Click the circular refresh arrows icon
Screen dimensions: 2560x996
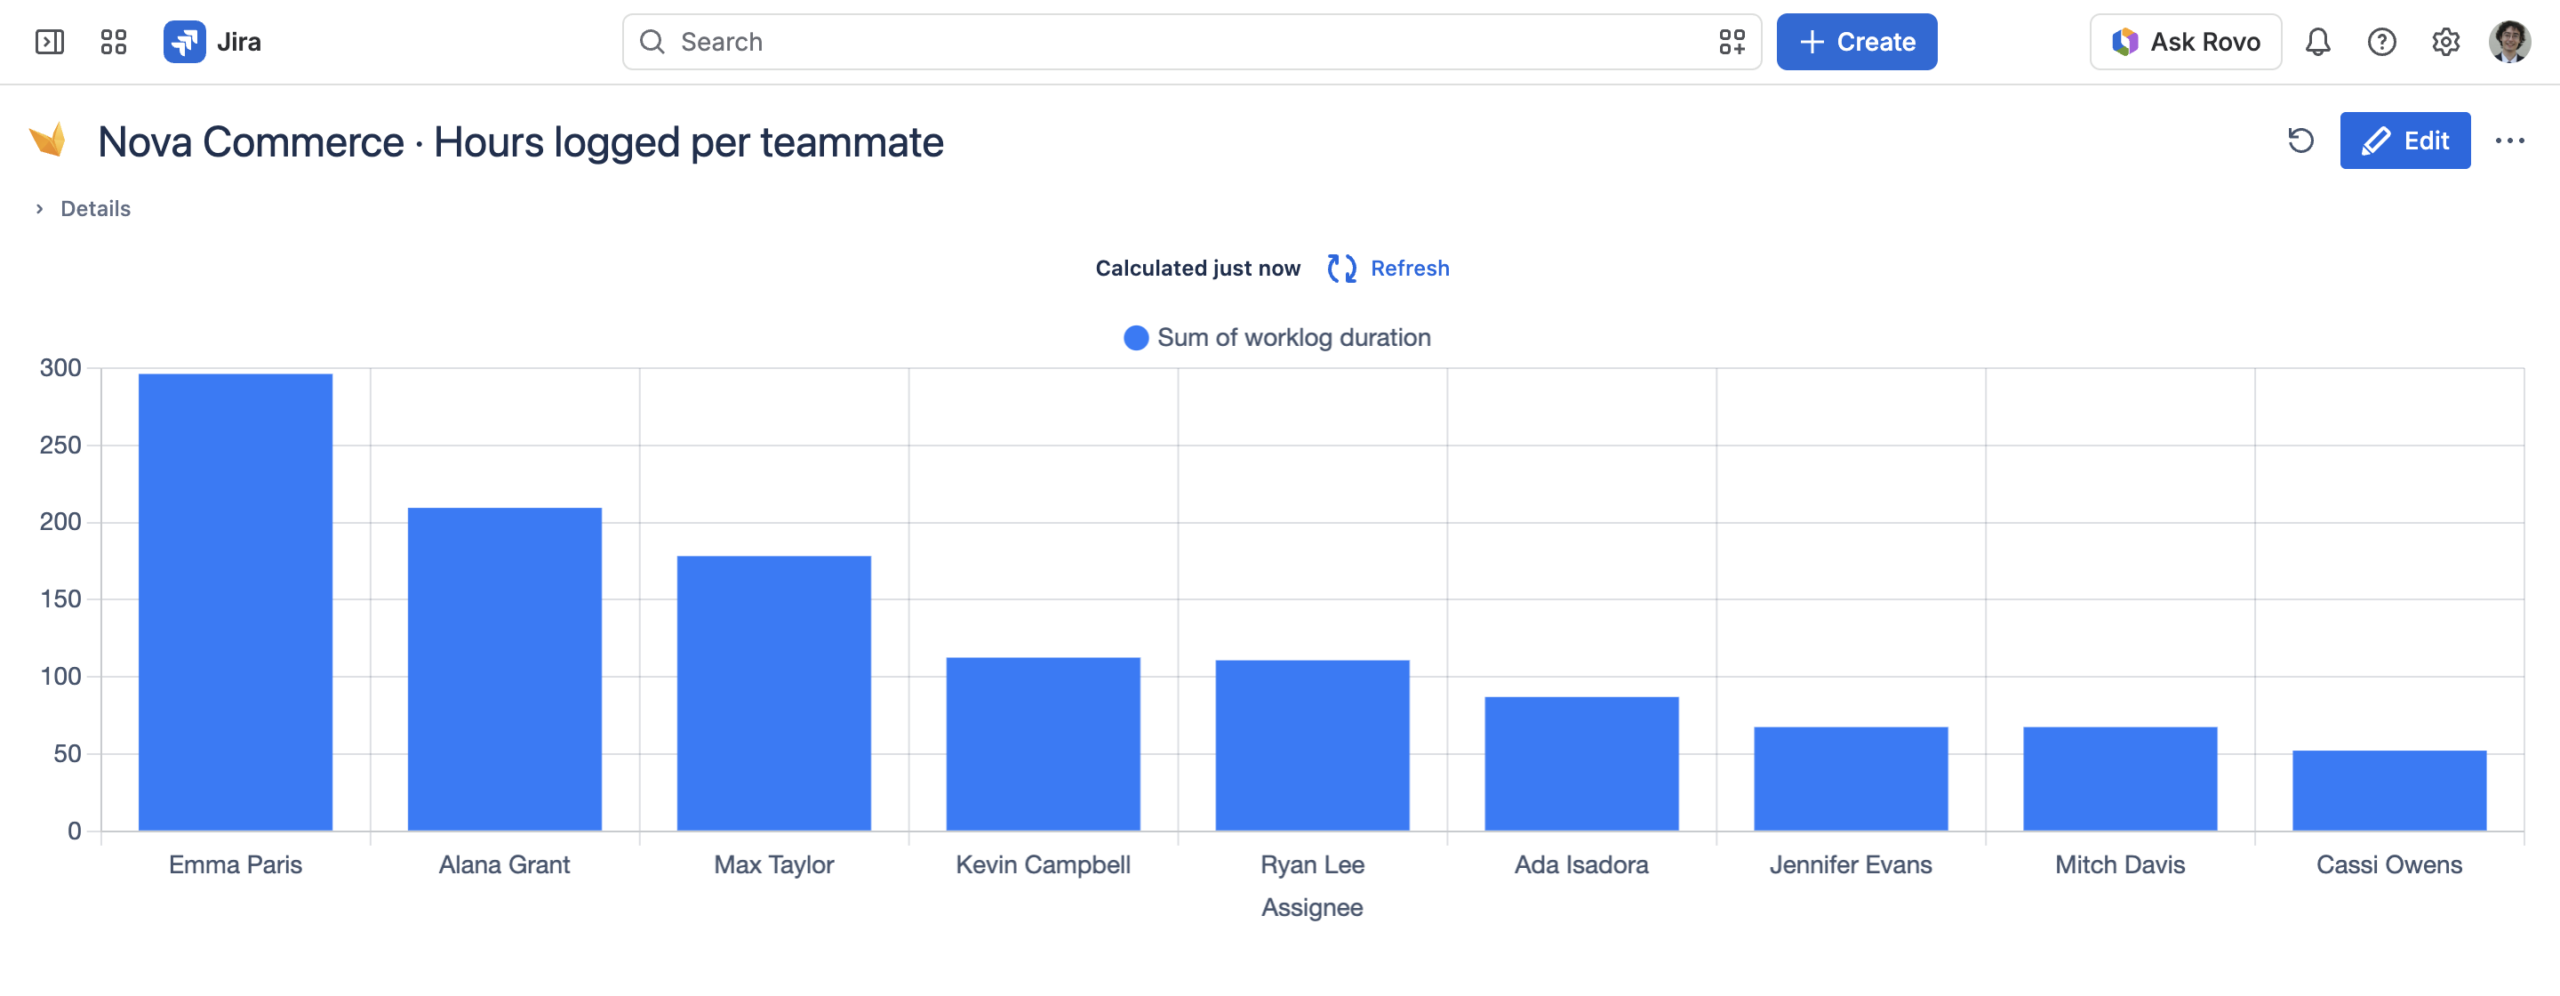(x=1342, y=268)
